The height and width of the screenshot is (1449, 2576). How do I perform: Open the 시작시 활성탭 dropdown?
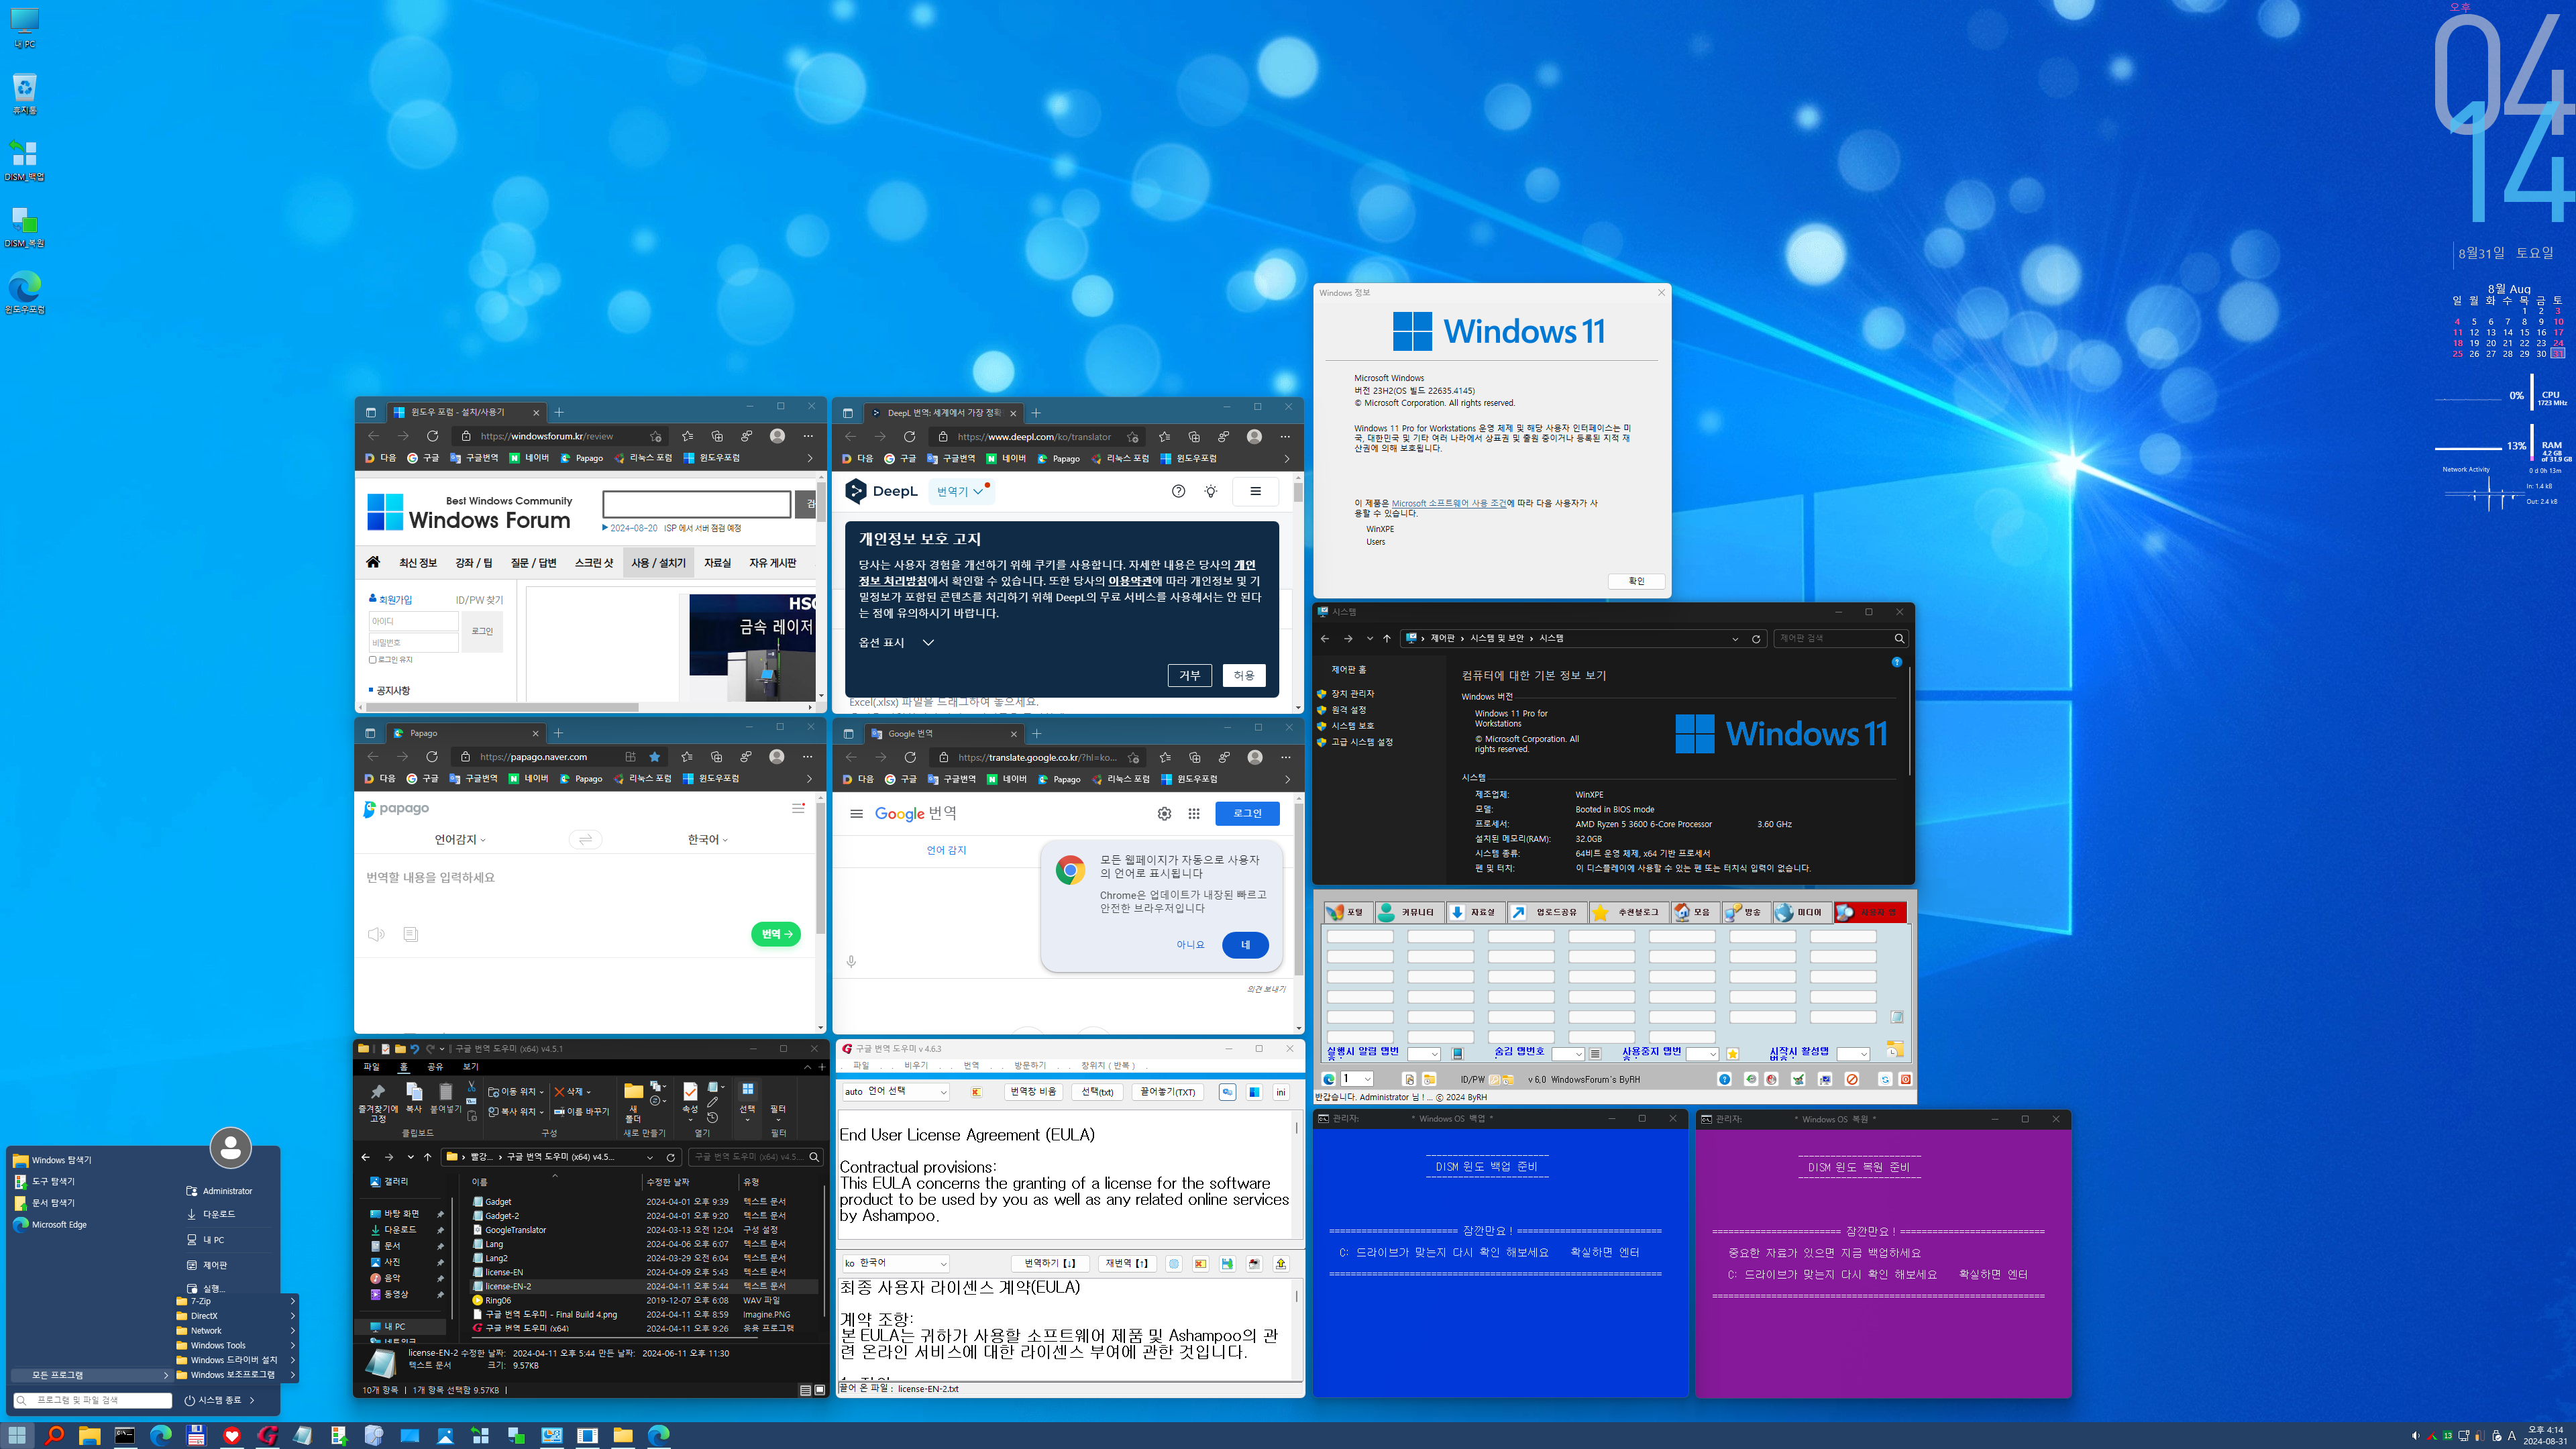tap(1853, 1054)
